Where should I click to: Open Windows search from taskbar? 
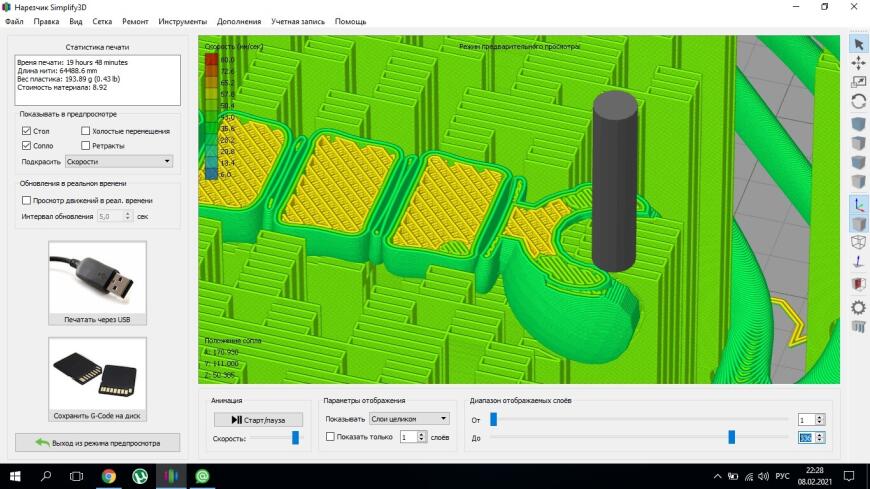point(46,476)
